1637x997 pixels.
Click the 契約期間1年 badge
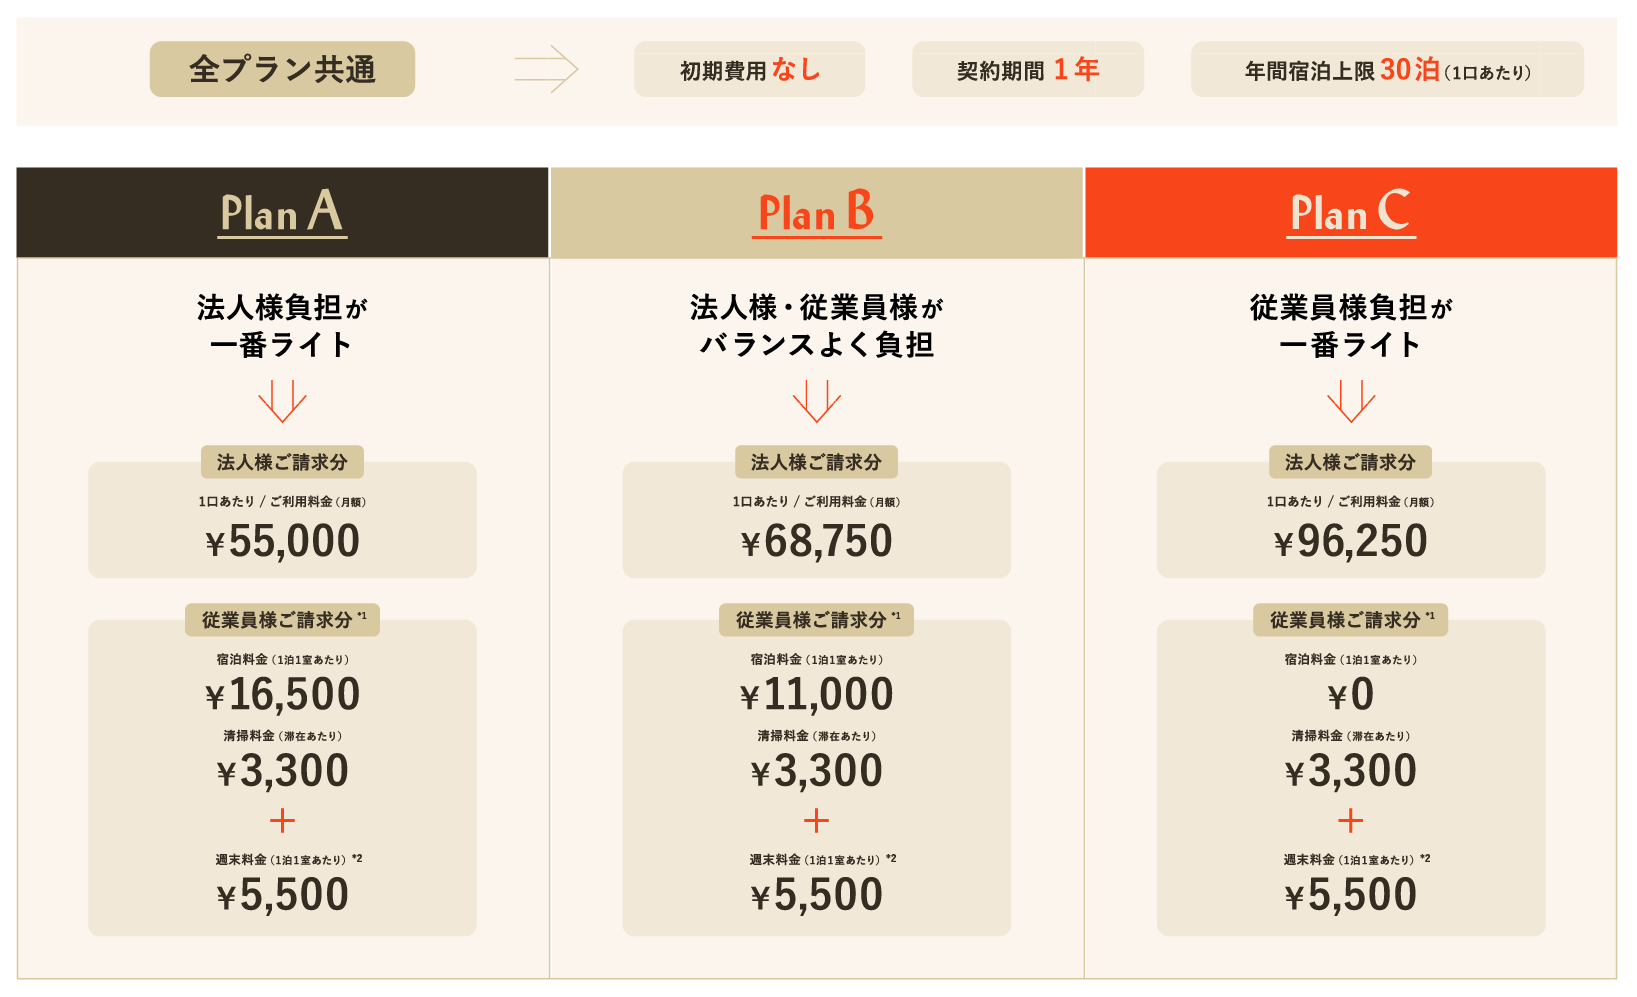click(x=1027, y=70)
